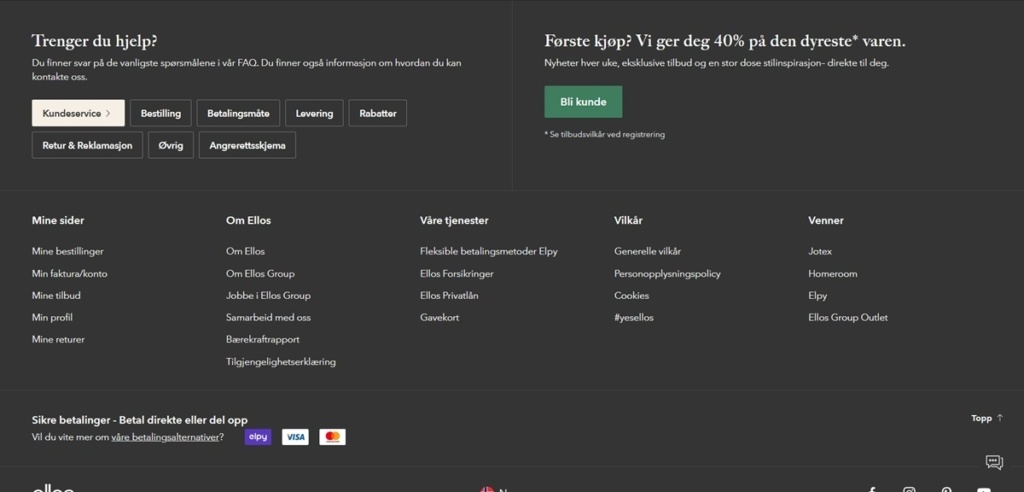Select the Bestilling help topic
The width and height of the screenshot is (1024, 492).
point(161,113)
